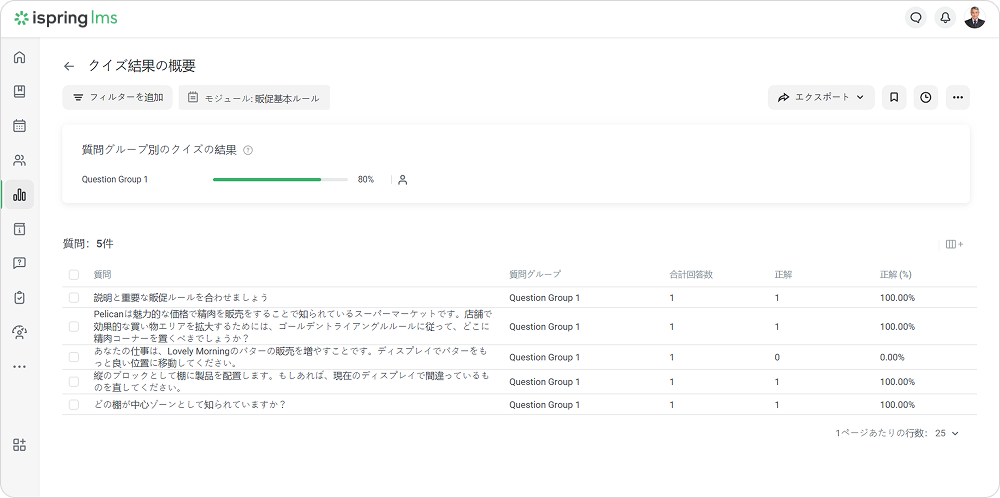Click the column settings icon above the table

pos(954,244)
